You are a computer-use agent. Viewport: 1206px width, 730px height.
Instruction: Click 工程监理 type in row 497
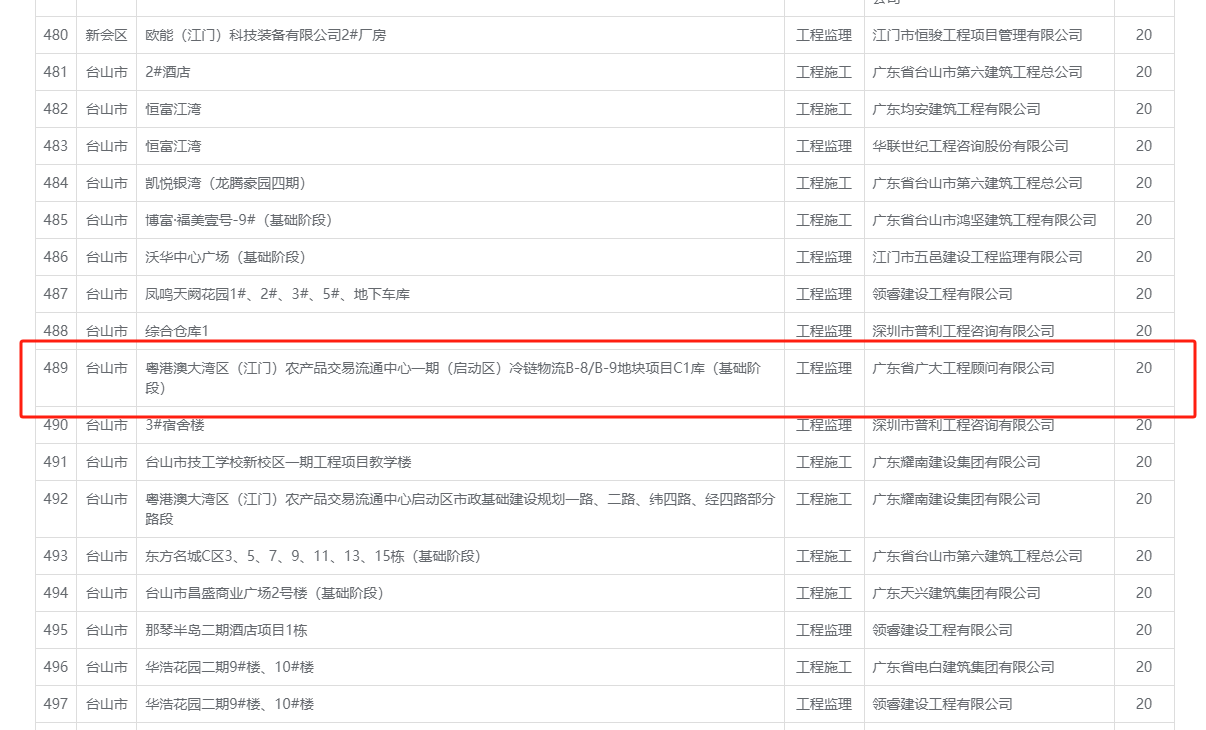824,704
